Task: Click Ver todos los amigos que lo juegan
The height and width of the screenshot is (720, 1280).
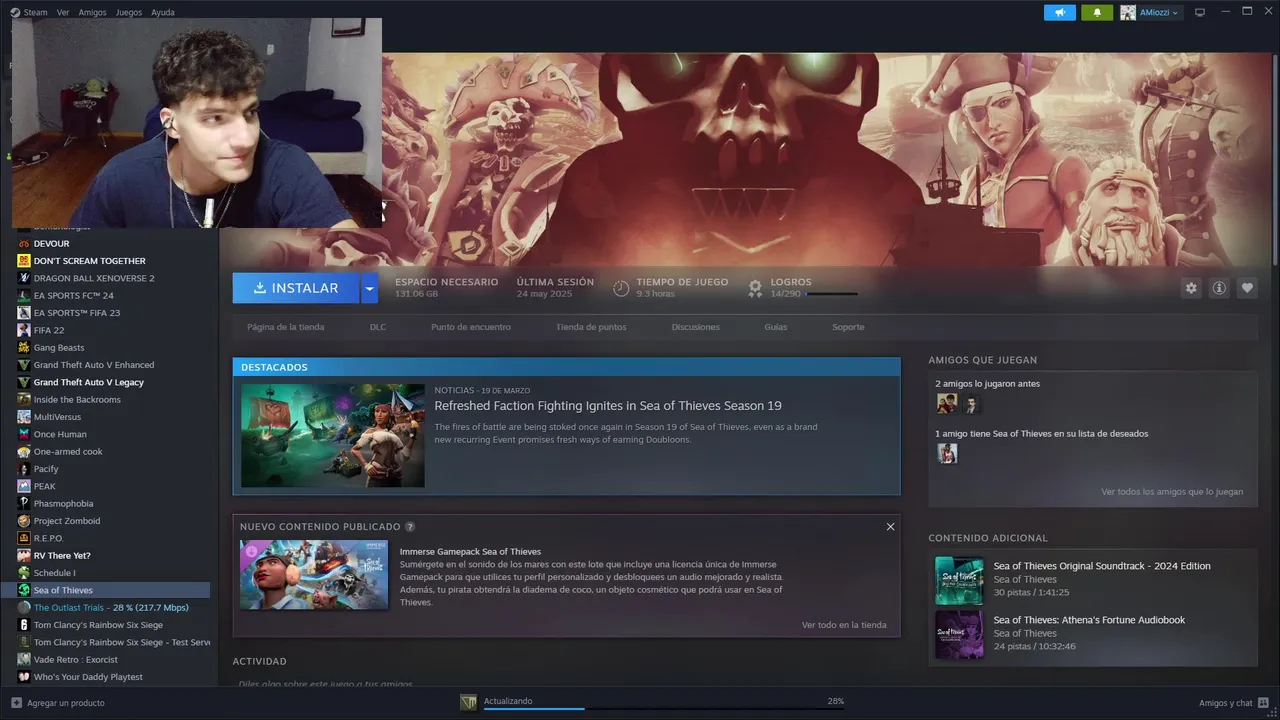Action: (x=1172, y=492)
